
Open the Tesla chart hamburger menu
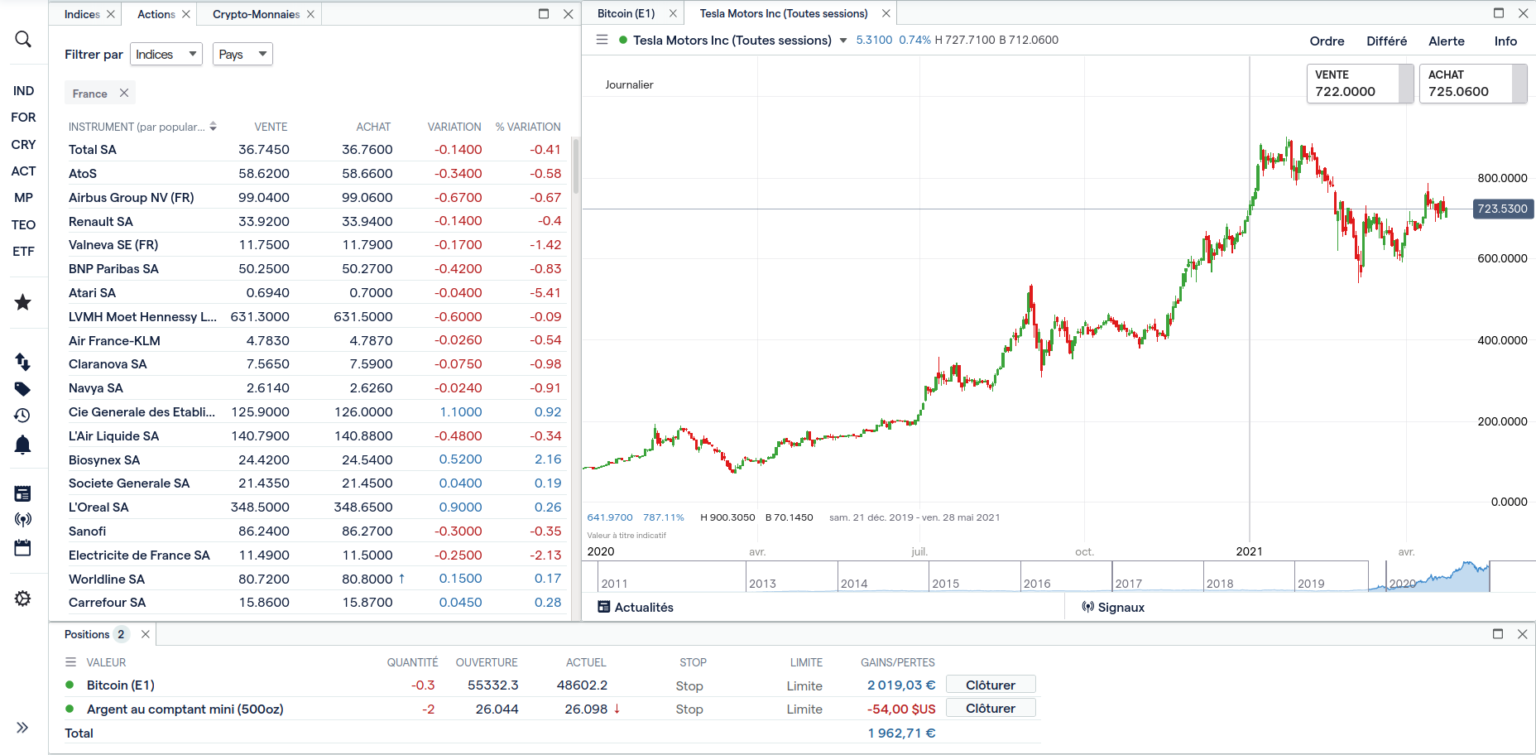point(601,40)
